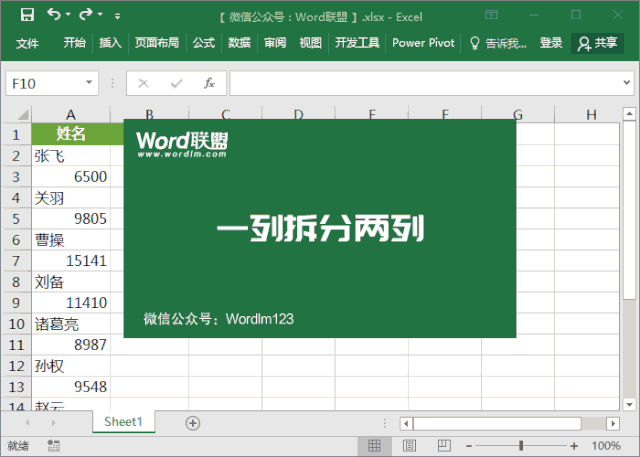Click the cell containing 刘备
Image resolution: width=640 pixels, height=457 pixels.
pyautogui.click(x=71, y=282)
